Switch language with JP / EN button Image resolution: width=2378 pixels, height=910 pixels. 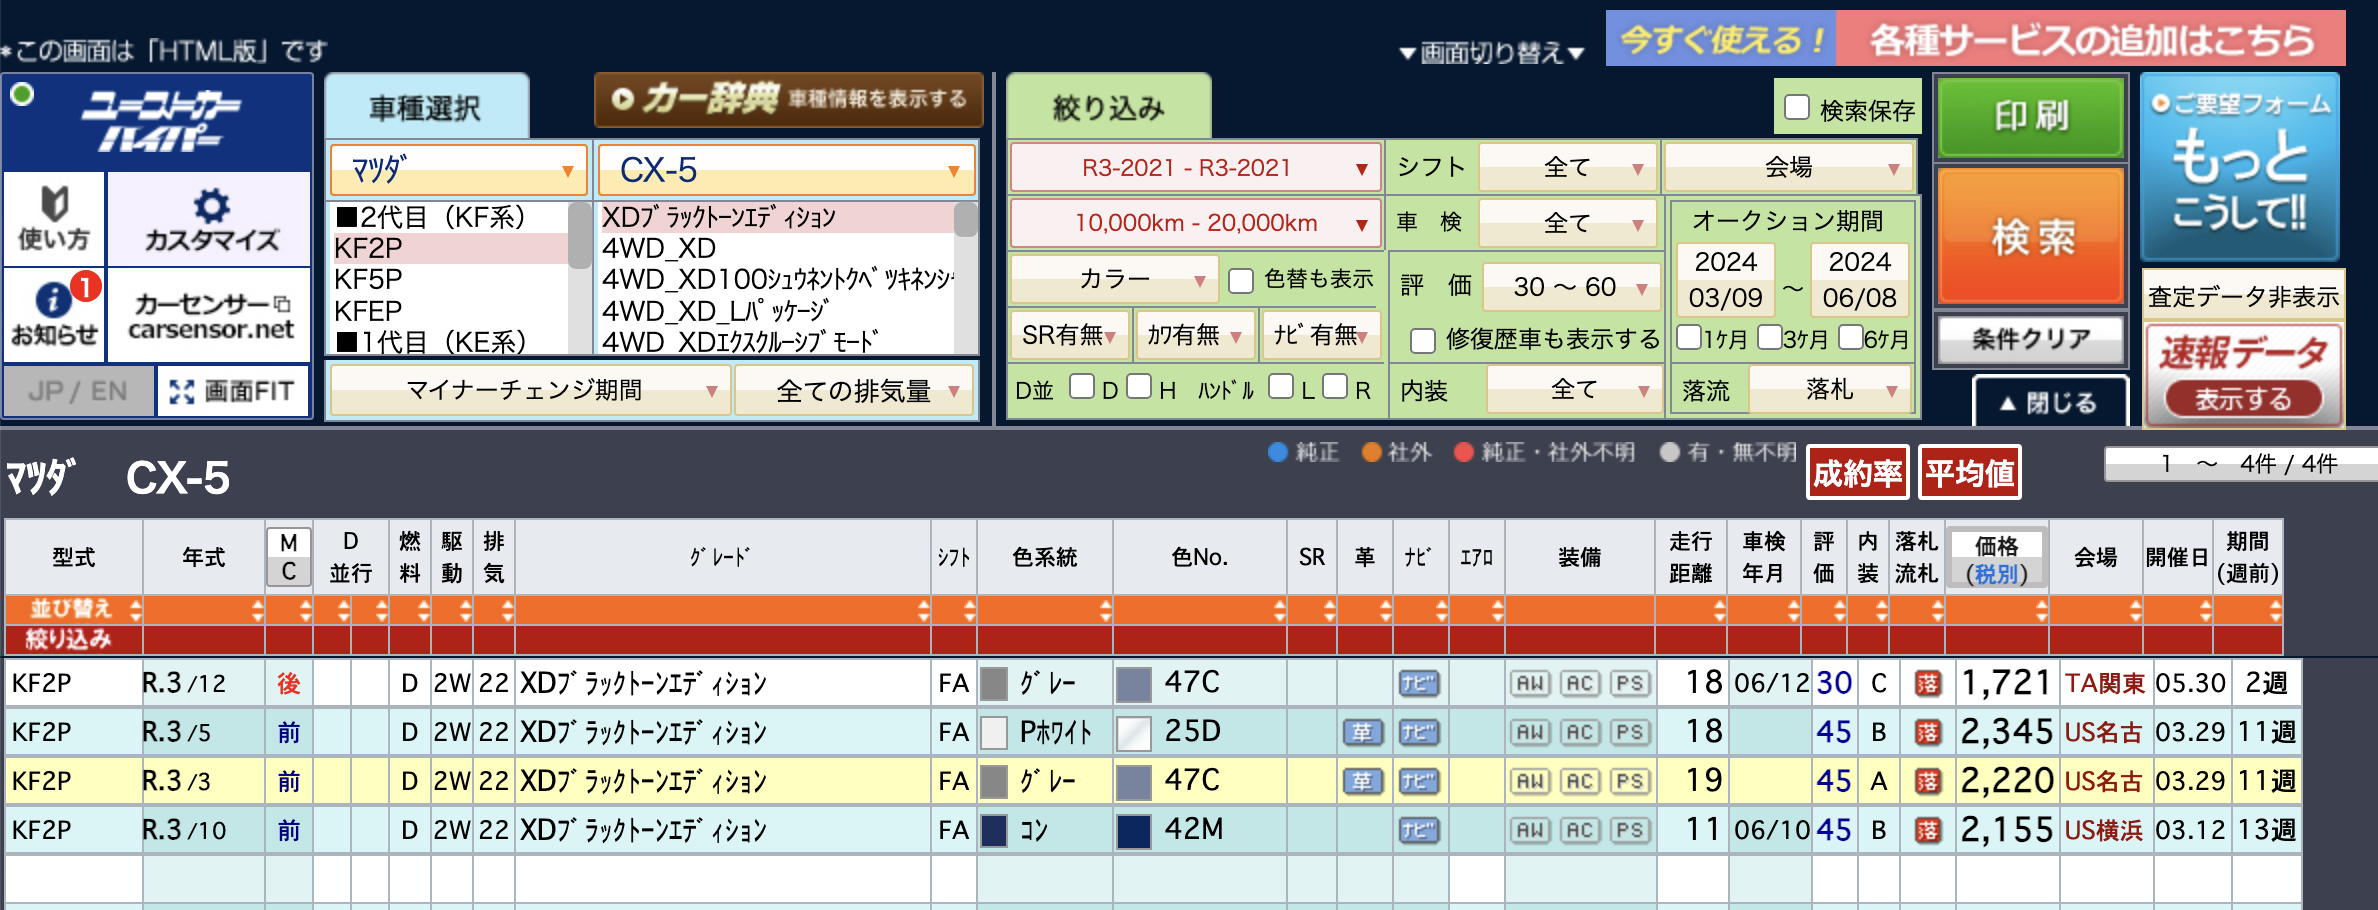coord(78,391)
